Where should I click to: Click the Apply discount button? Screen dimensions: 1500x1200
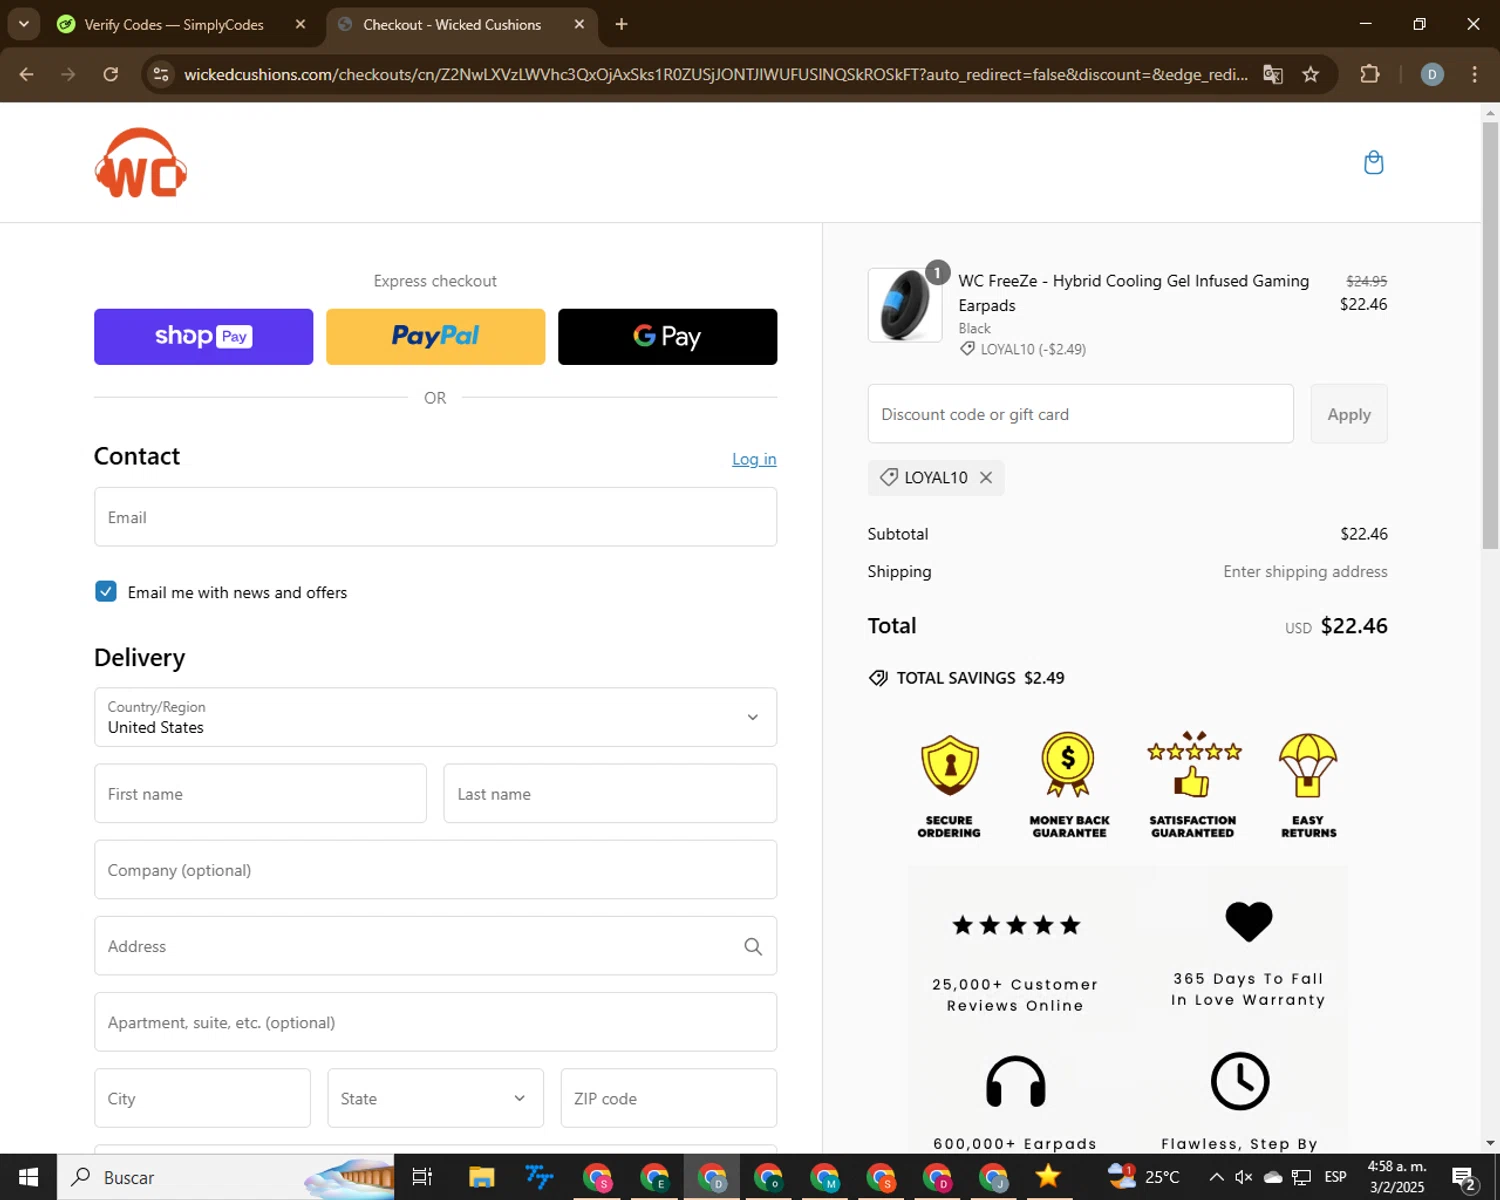click(1349, 414)
